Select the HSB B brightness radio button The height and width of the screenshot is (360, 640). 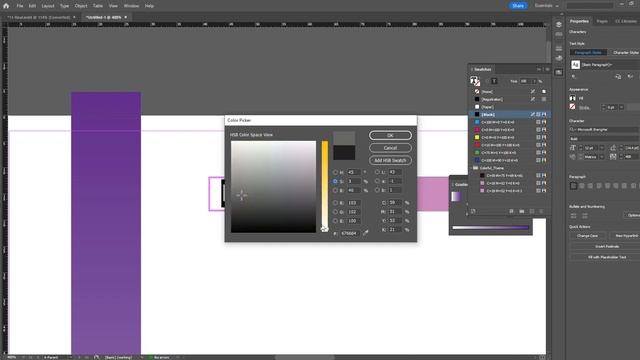coord(335,190)
